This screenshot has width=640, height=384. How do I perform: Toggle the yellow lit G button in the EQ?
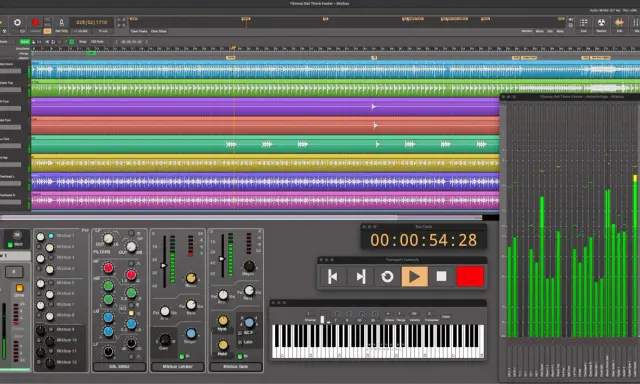[x=131, y=313]
